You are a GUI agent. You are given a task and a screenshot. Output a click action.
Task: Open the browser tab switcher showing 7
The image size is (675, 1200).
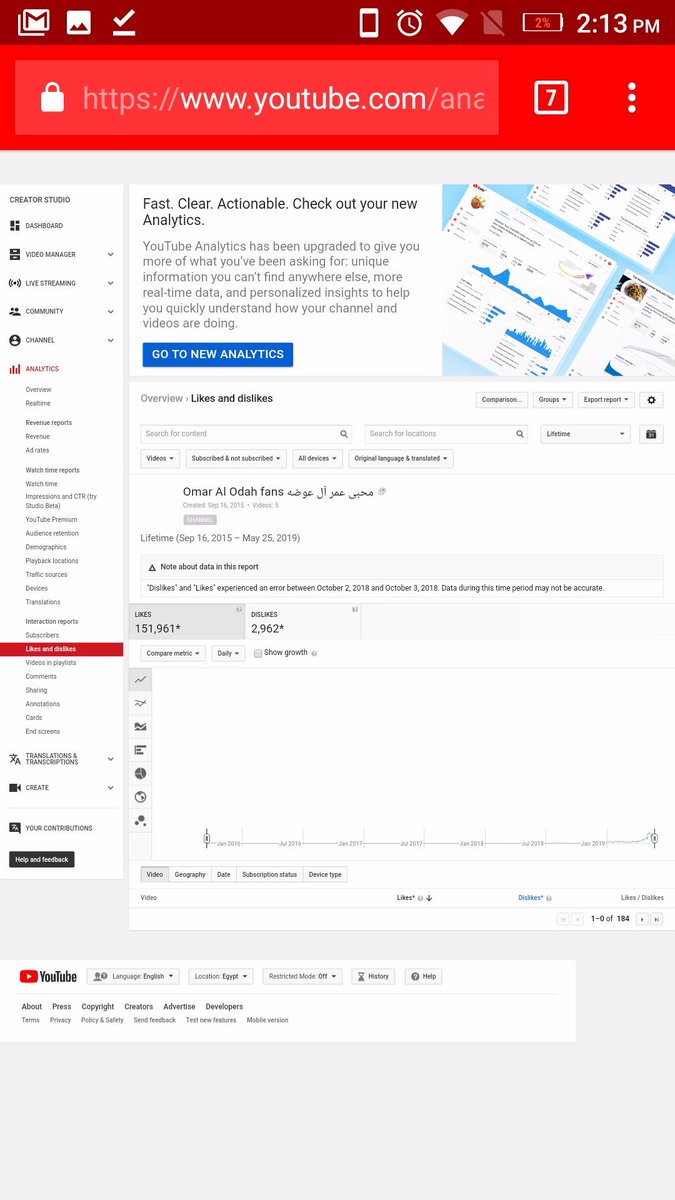pyautogui.click(x=551, y=97)
